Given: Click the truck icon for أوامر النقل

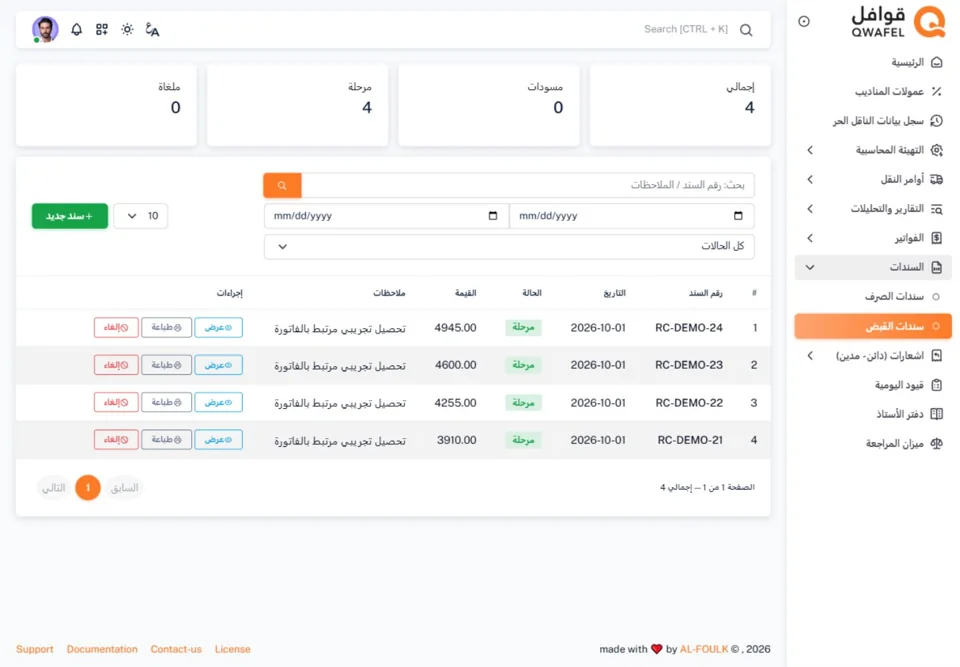Looking at the screenshot, I should click(x=936, y=179).
